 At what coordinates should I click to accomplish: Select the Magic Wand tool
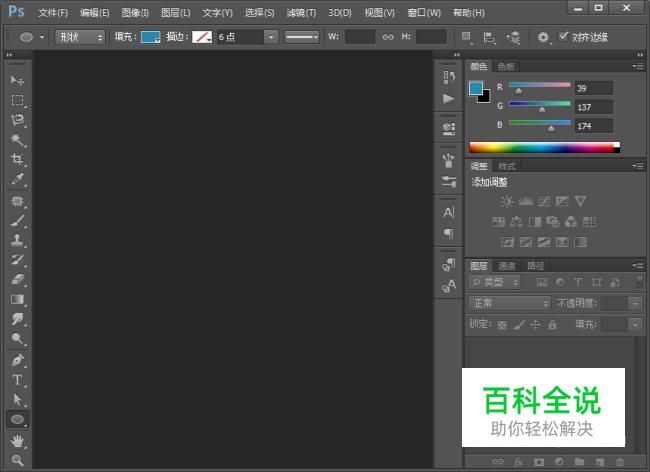(17, 139)
